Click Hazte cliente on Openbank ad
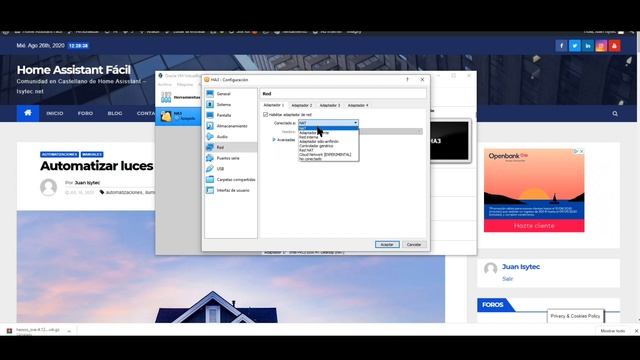The width and height of the screenshot is (640, 360). 534,226
